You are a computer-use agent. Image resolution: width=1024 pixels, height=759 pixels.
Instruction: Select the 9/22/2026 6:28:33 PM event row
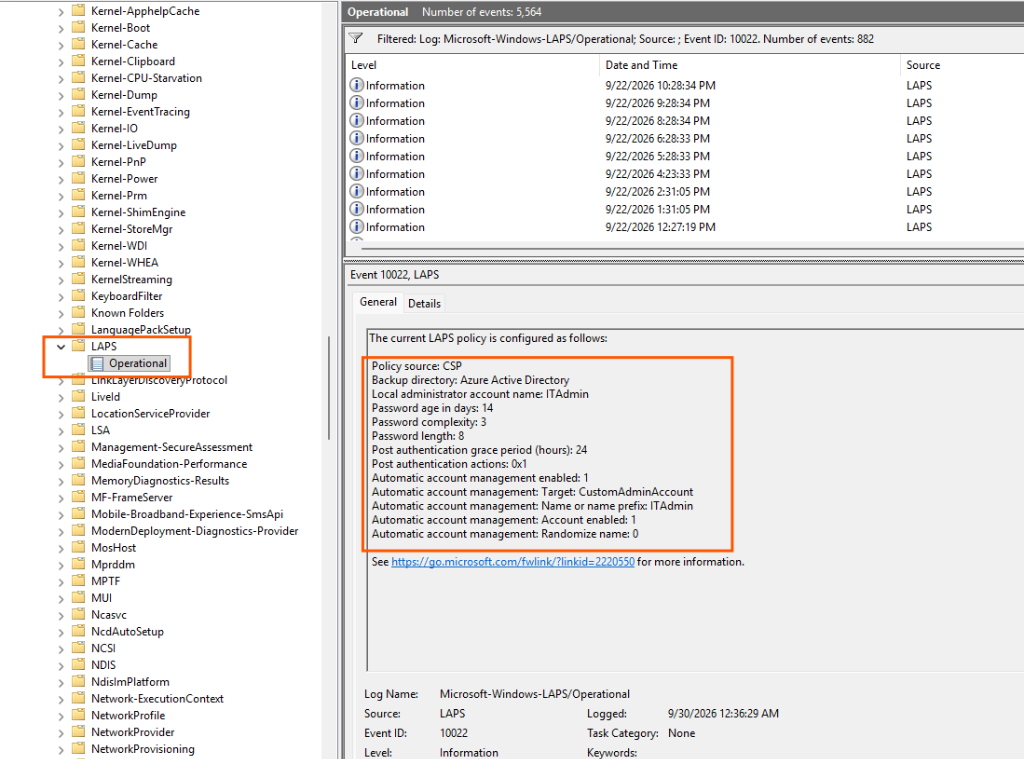coord(685,138)
